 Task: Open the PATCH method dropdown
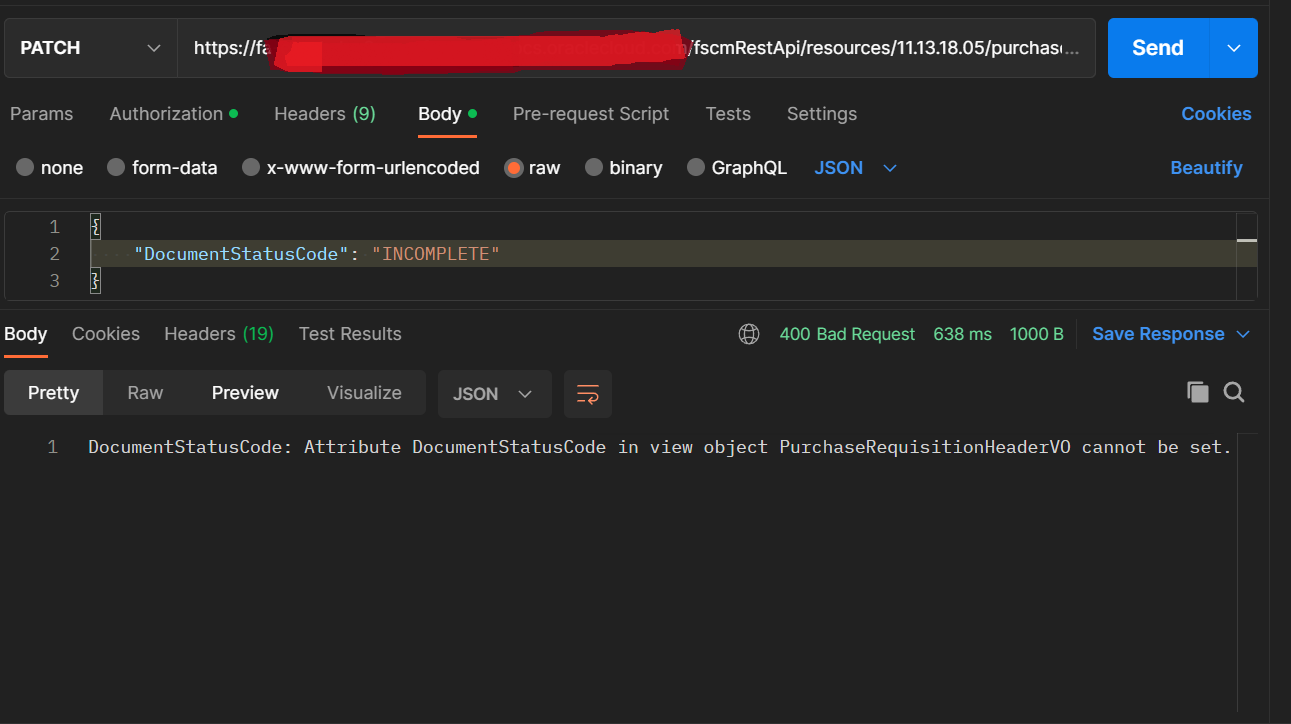click(x=91, y=48)
